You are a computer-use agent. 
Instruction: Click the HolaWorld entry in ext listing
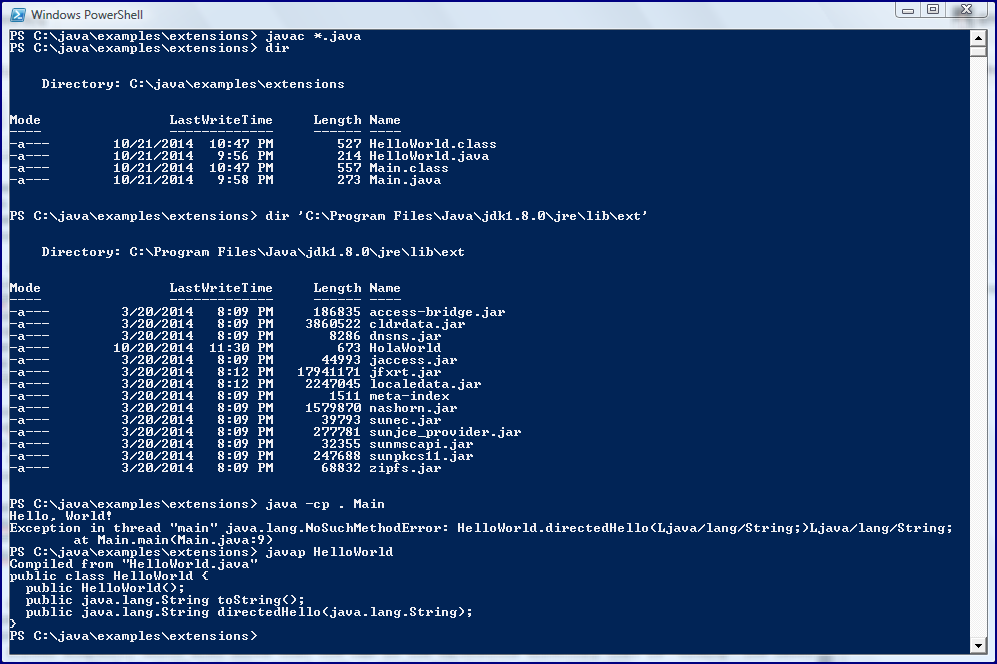(404, 348)
